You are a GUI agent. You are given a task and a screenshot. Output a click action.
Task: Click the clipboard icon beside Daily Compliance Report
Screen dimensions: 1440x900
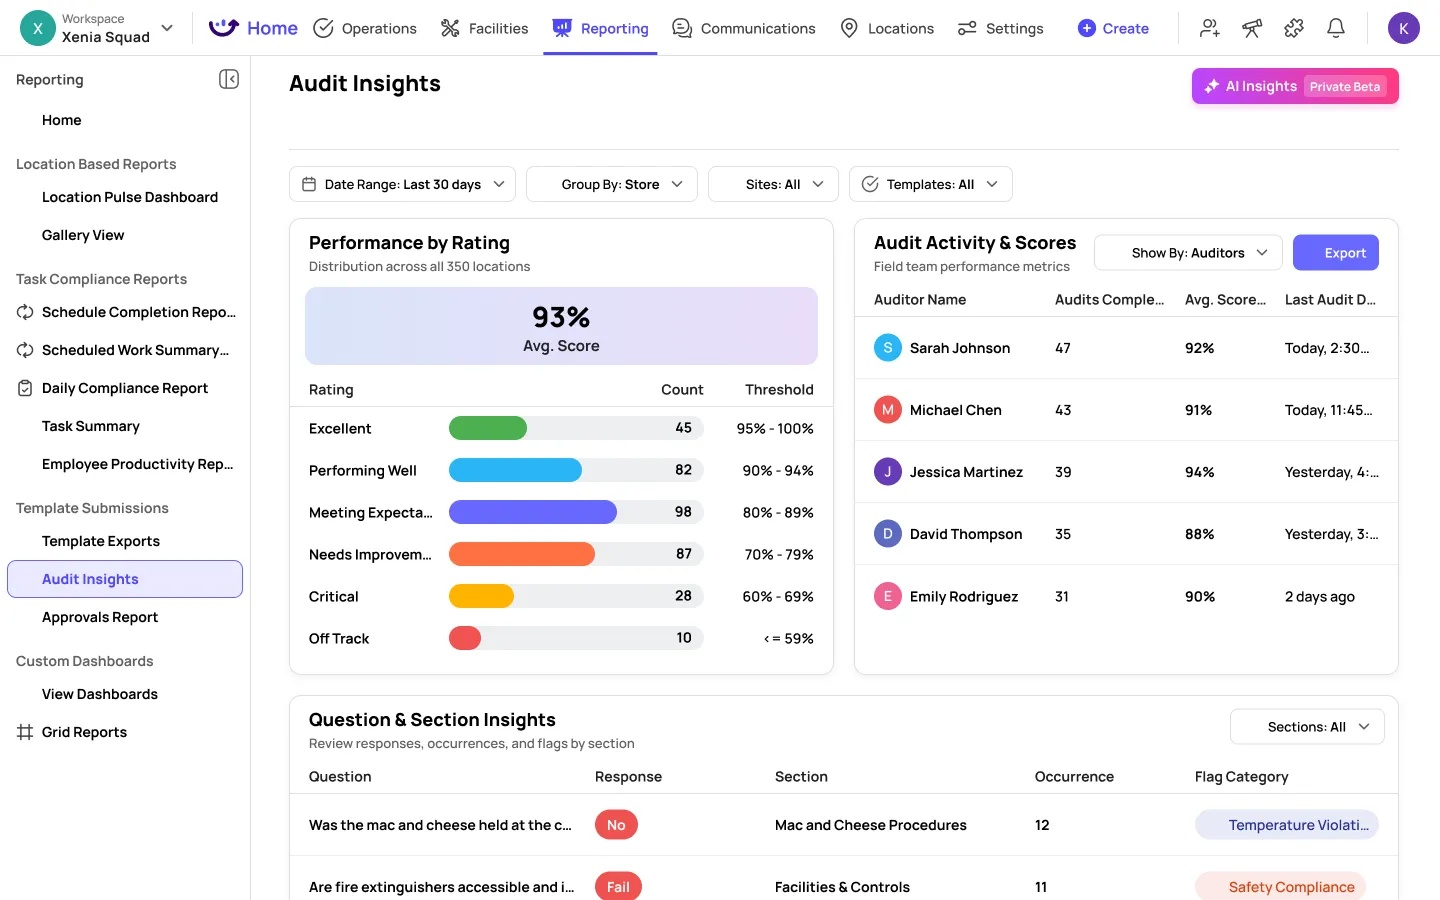click(x=23, y=388)
